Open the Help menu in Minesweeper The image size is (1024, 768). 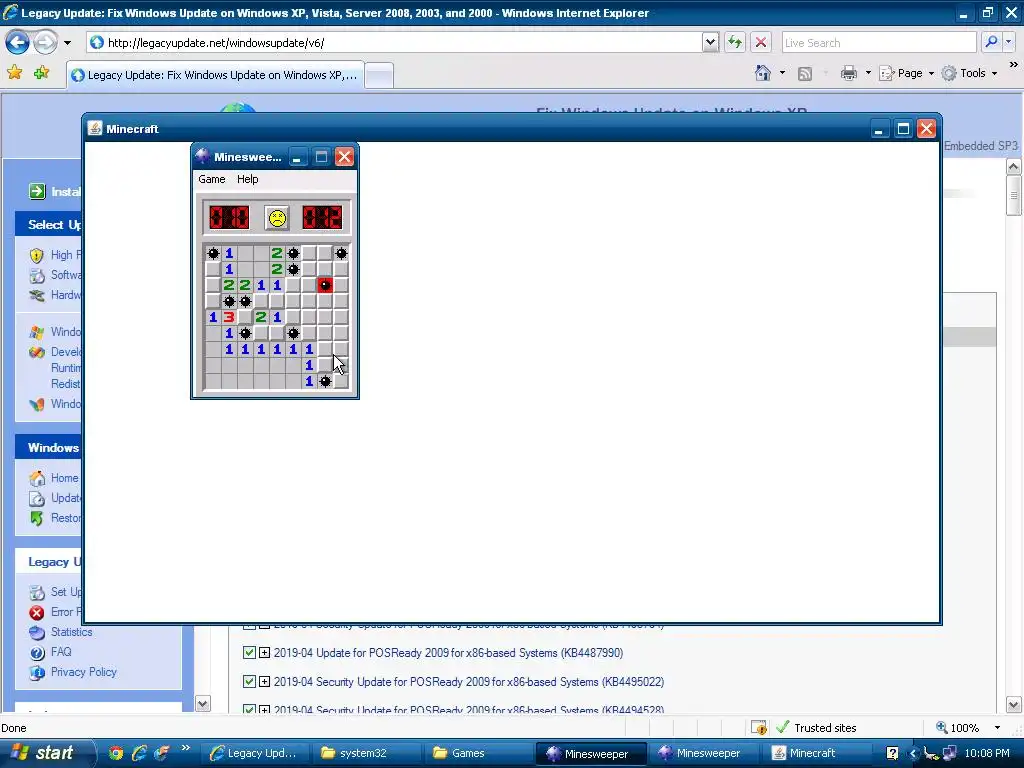coord(248,179)
